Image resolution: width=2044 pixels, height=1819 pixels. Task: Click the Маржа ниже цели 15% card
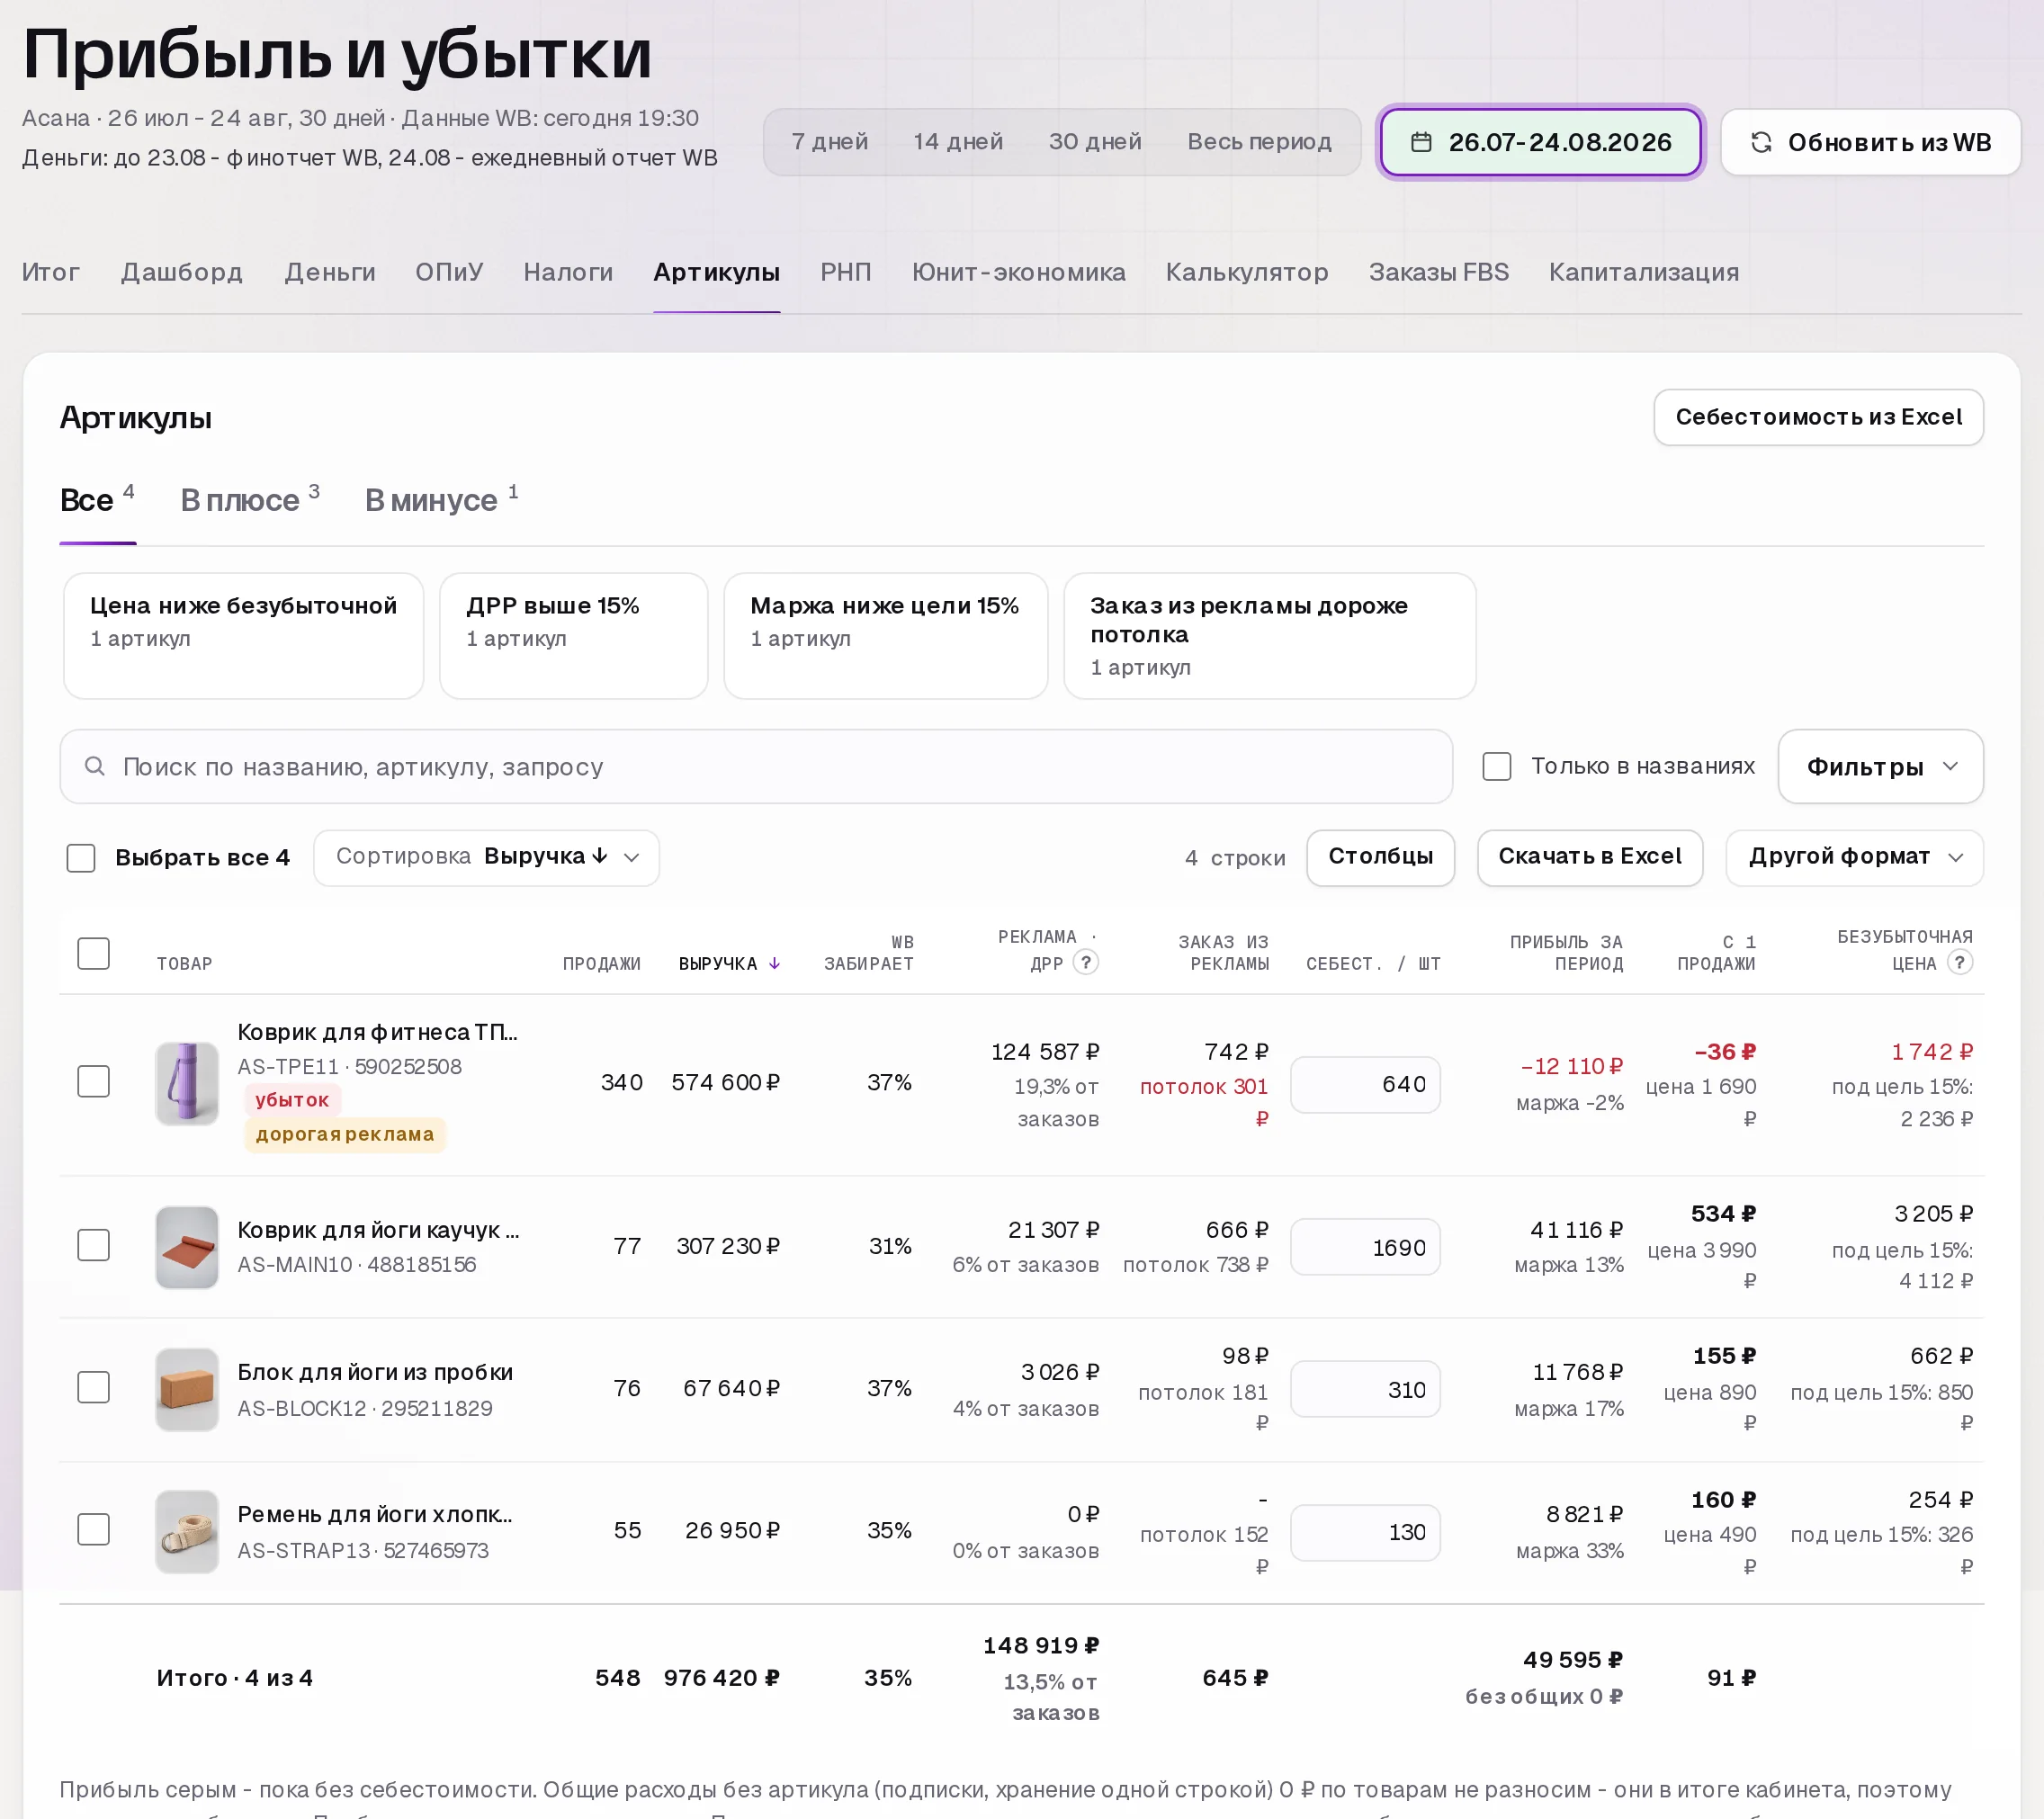click(x=885, y=635)
